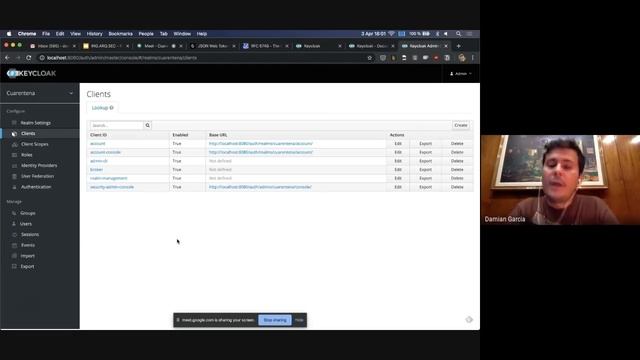Hide the screen sharing notification bar
Viewport: 640px width, 360px height.
299,320
